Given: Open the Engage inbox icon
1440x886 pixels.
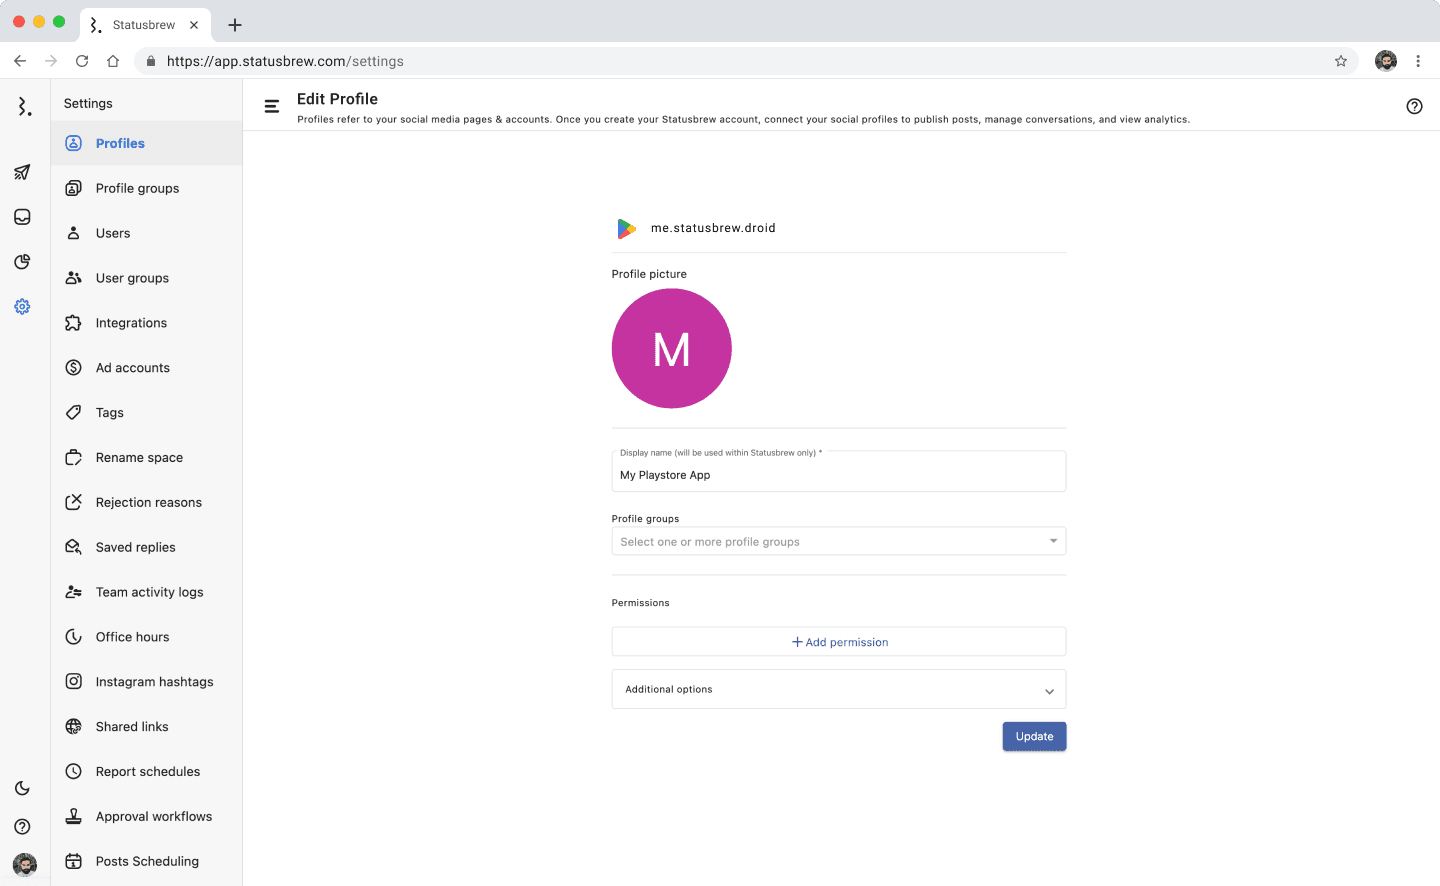Looking at the screenshot, I should [22, 217].
